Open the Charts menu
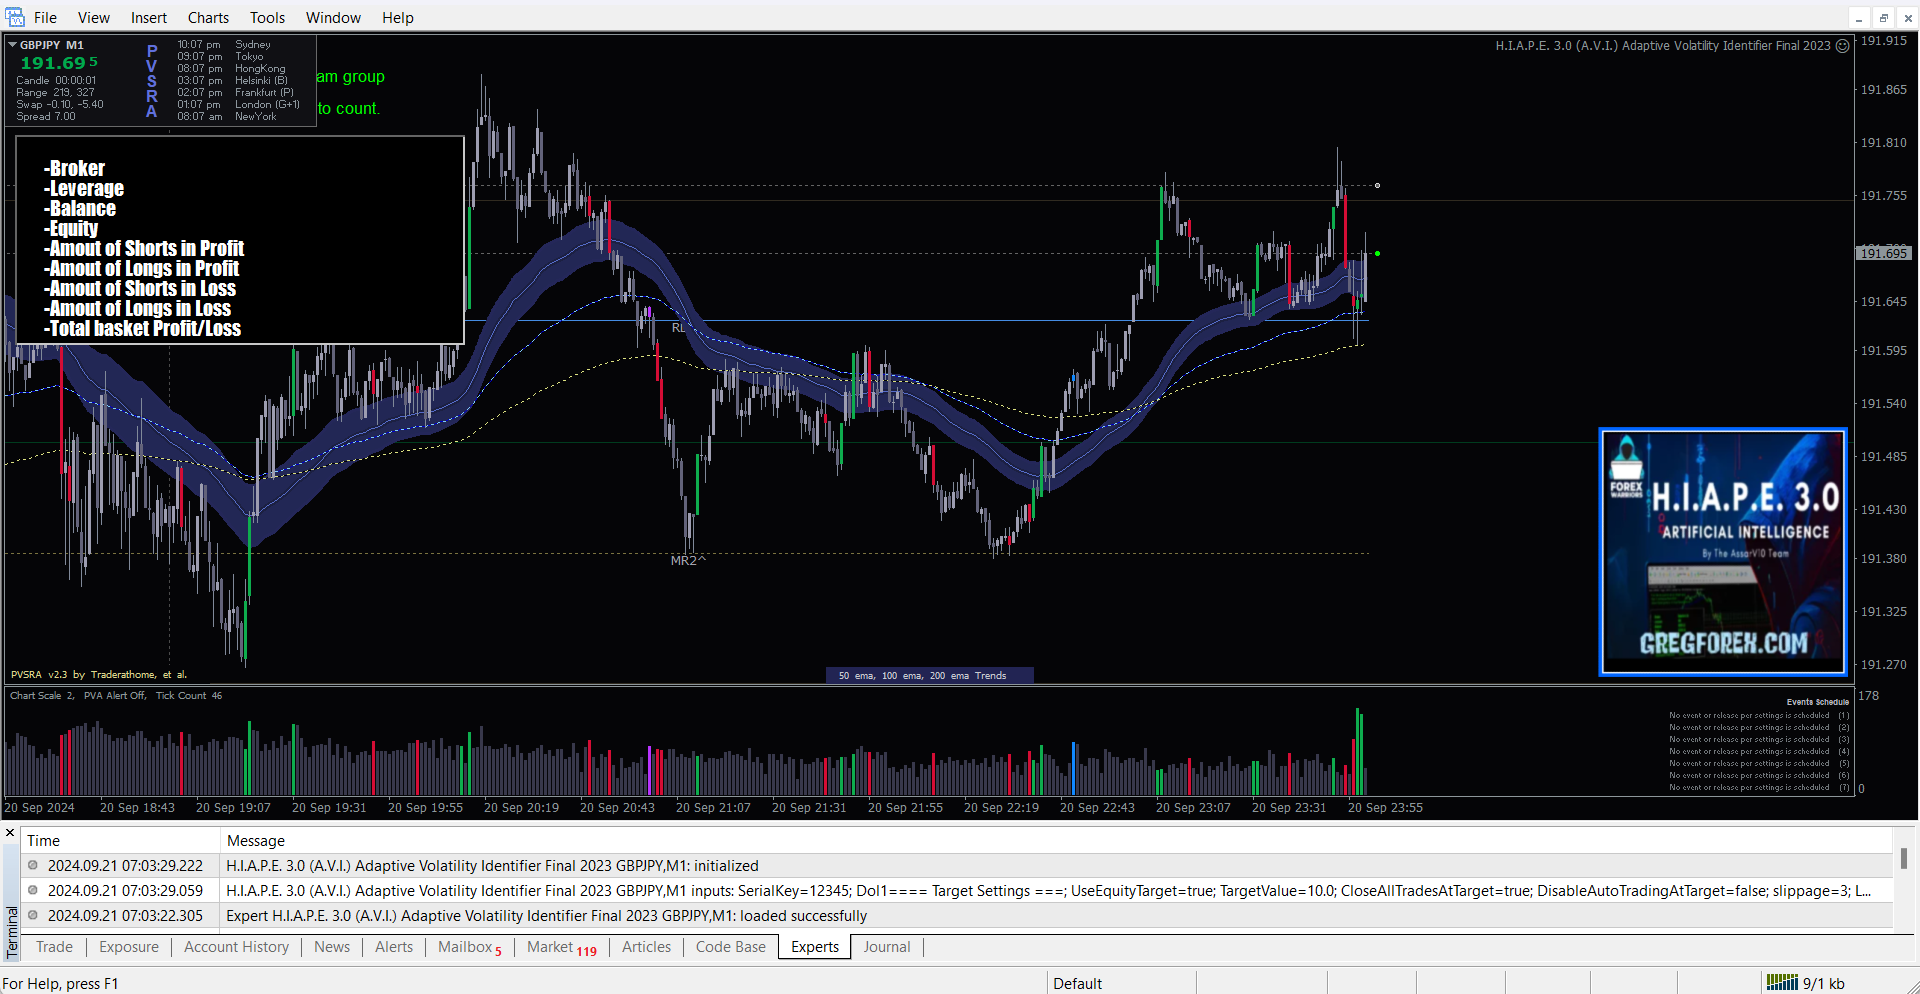This screenshot has width=1920, height=994. click(208, 18)
